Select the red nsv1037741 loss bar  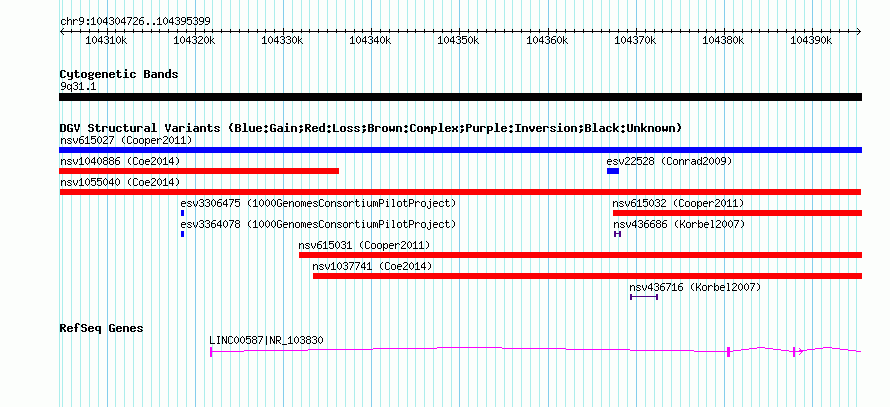[587, 276]
